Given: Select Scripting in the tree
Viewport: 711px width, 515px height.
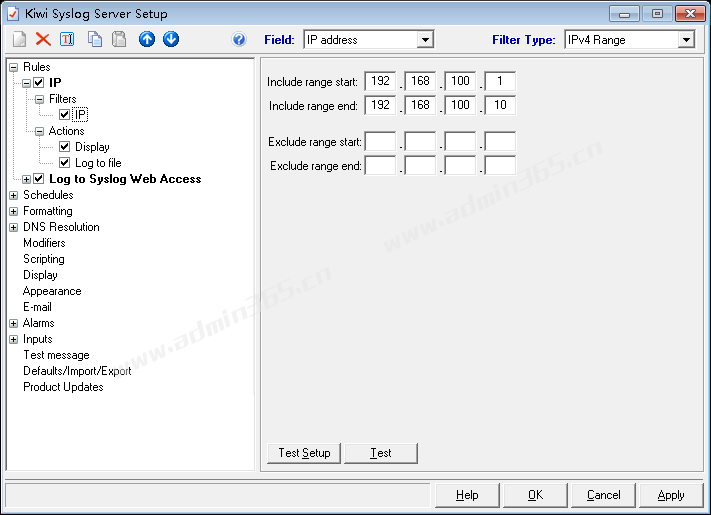Looking at the screenshot, I should click(x=44, y=259).
